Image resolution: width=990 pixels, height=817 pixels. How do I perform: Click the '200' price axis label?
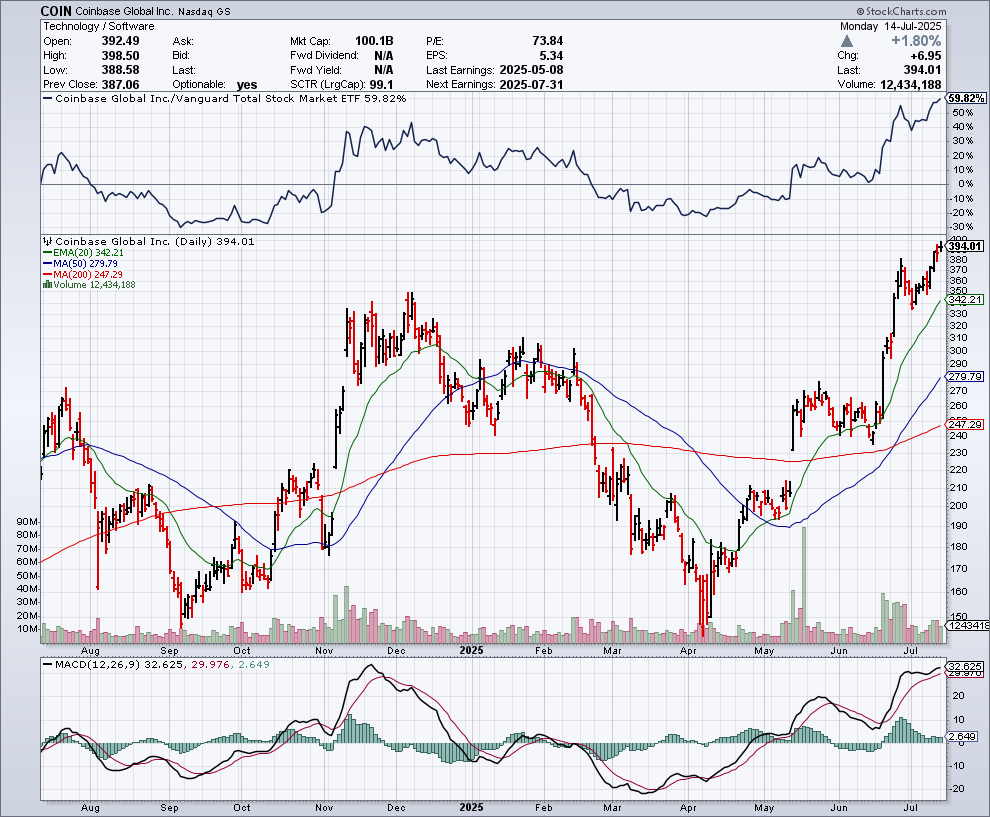point(958,505)
